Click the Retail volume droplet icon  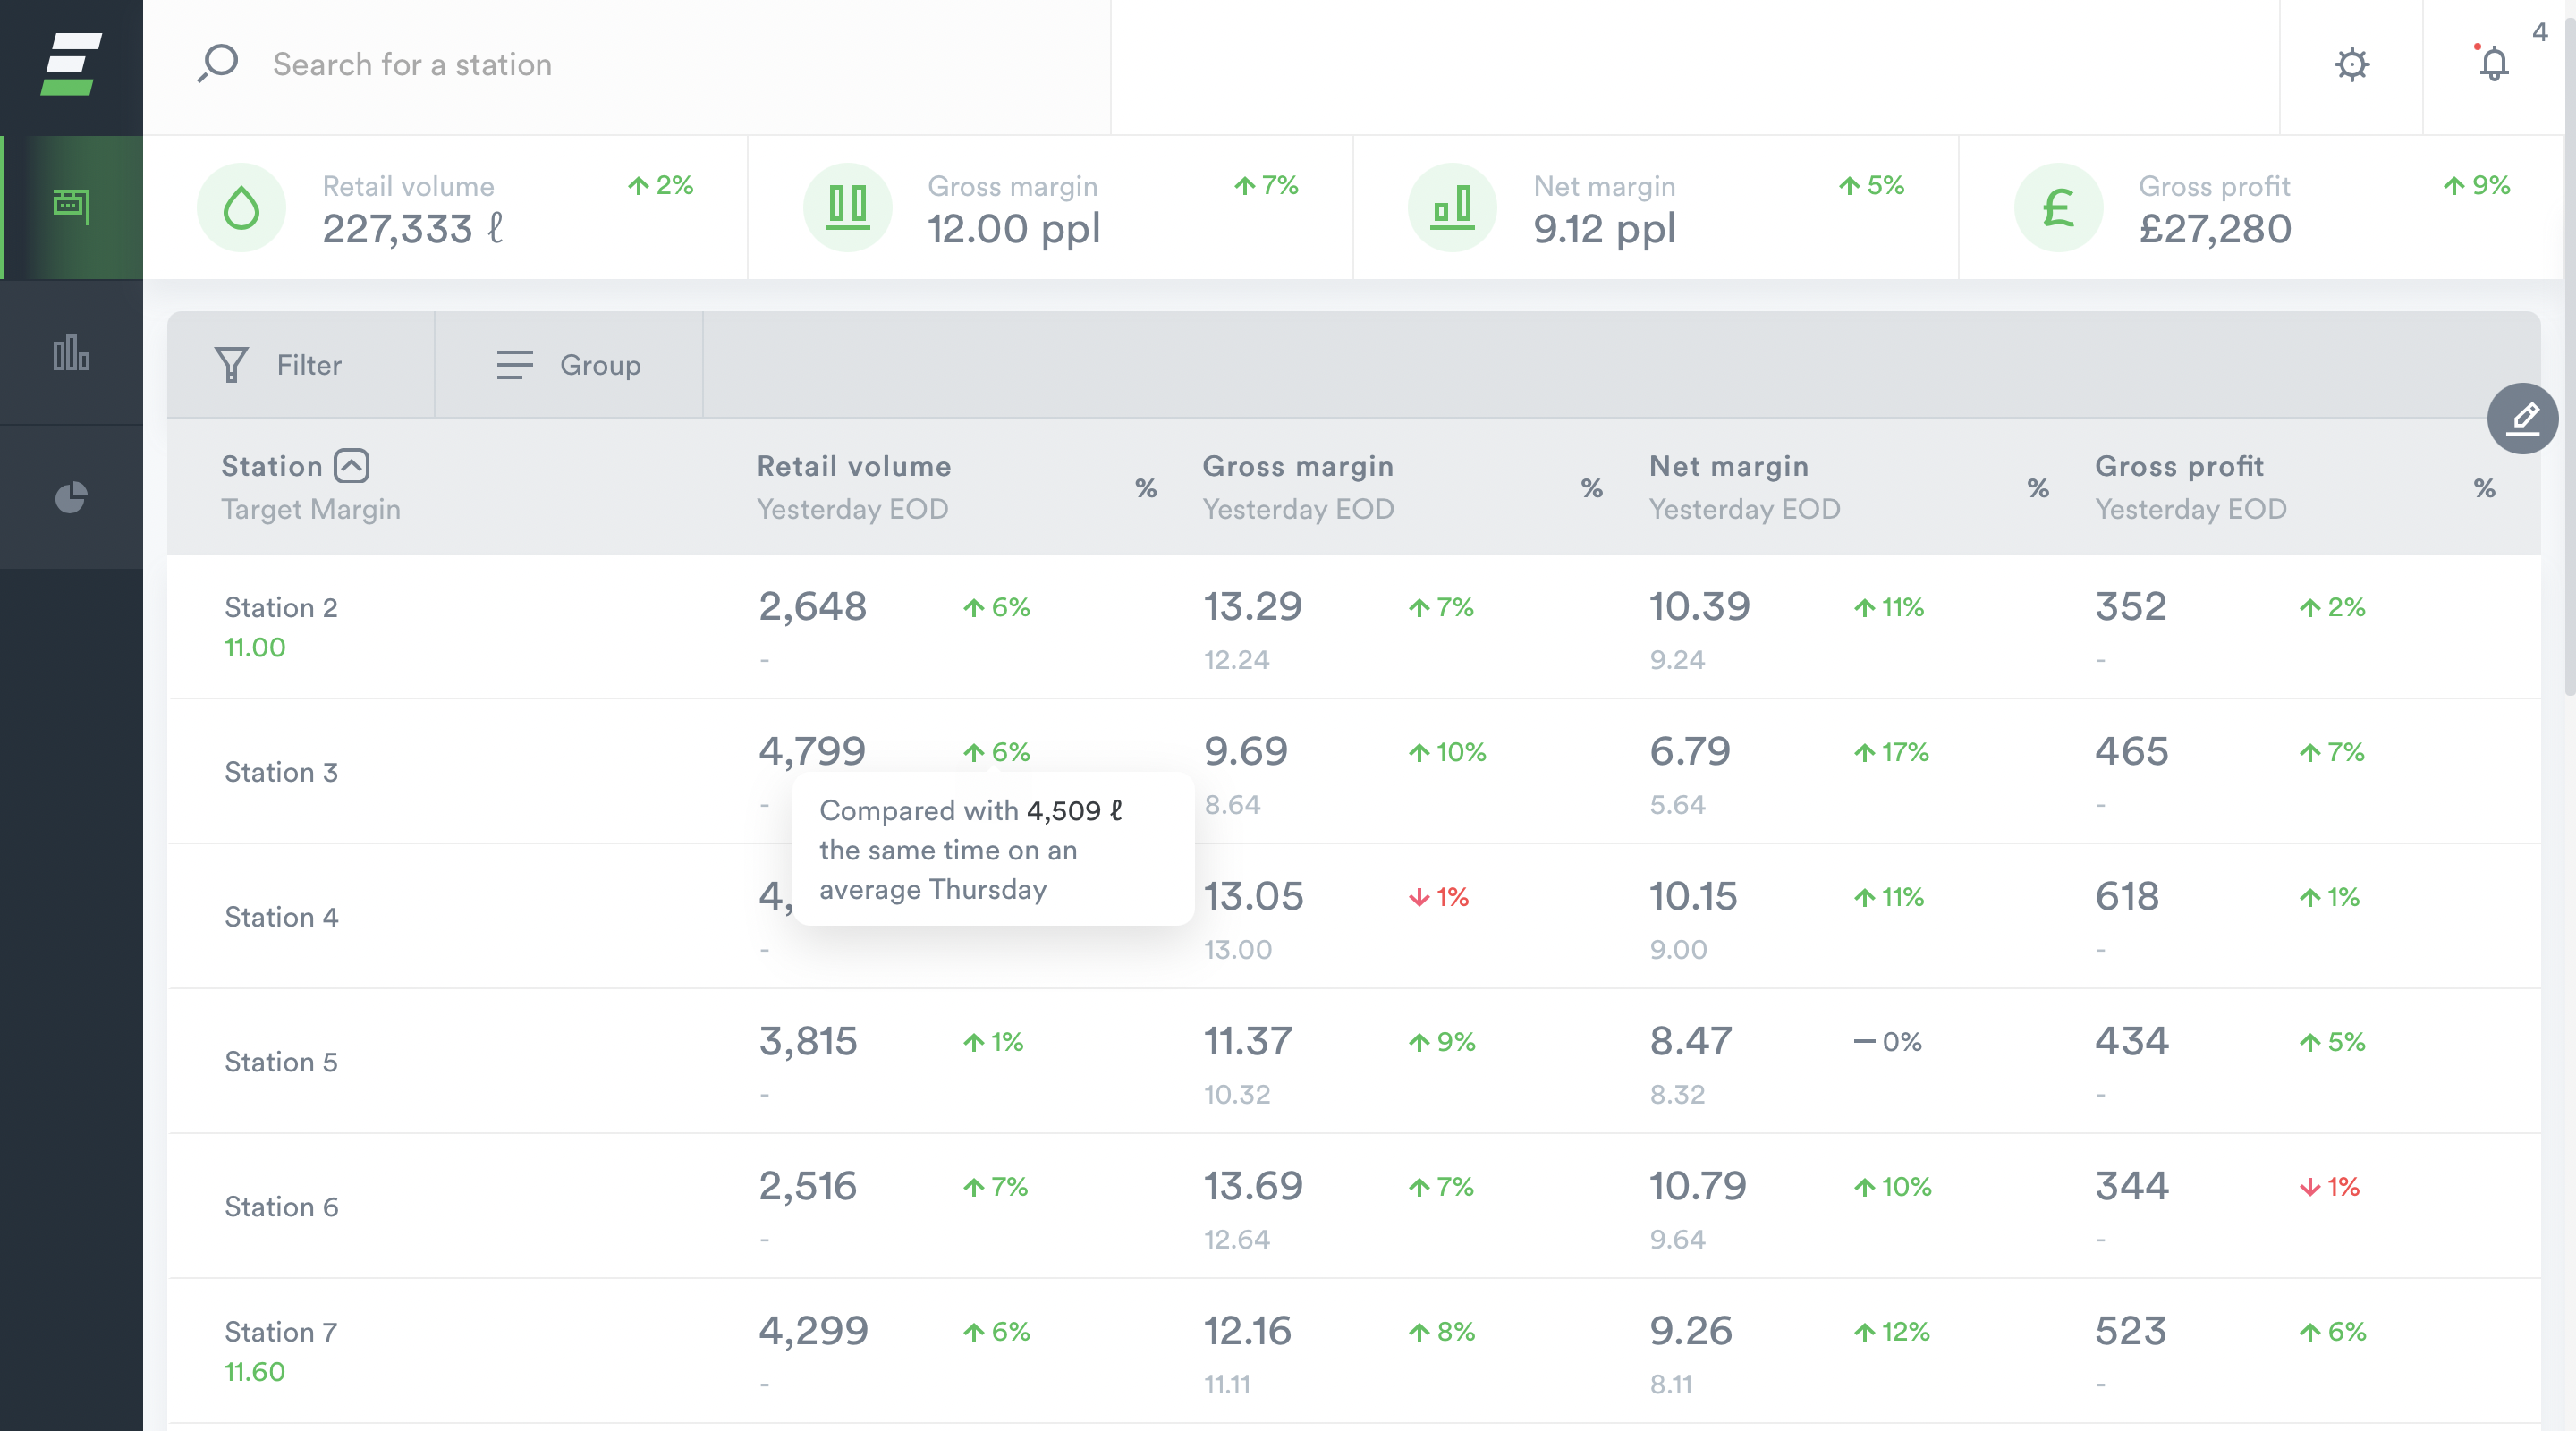coord(241,208)
